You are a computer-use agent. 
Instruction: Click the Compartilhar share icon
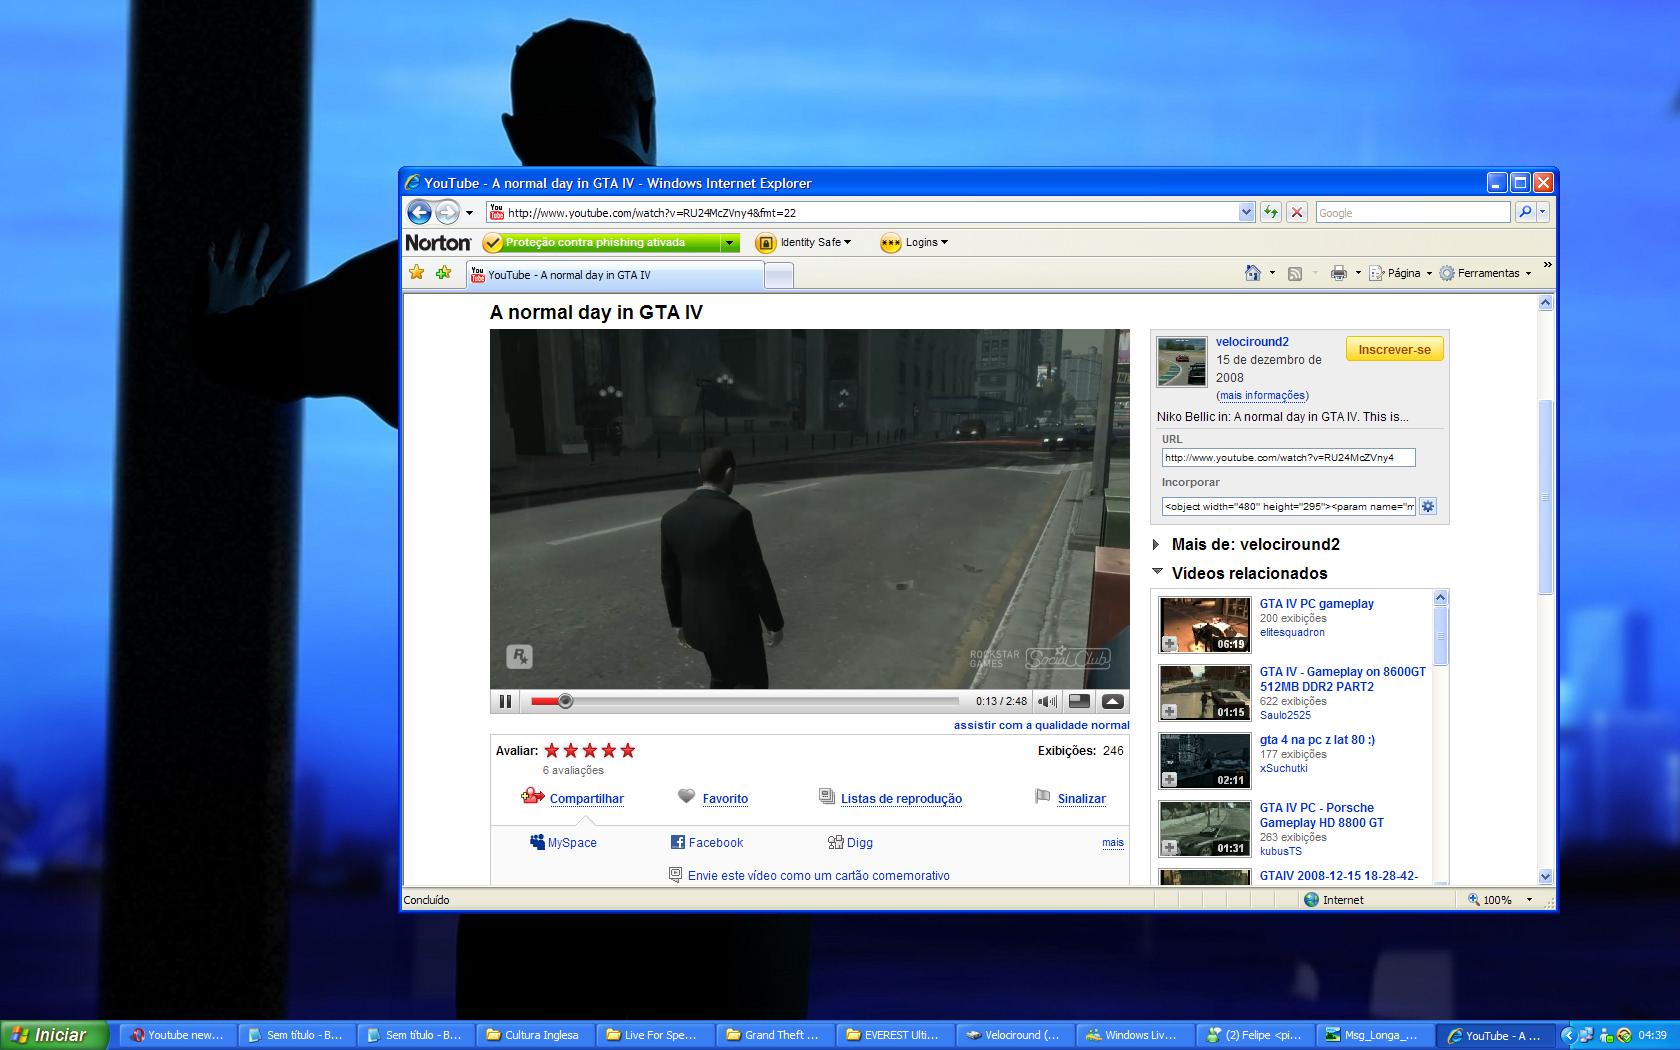click(532, 796)
